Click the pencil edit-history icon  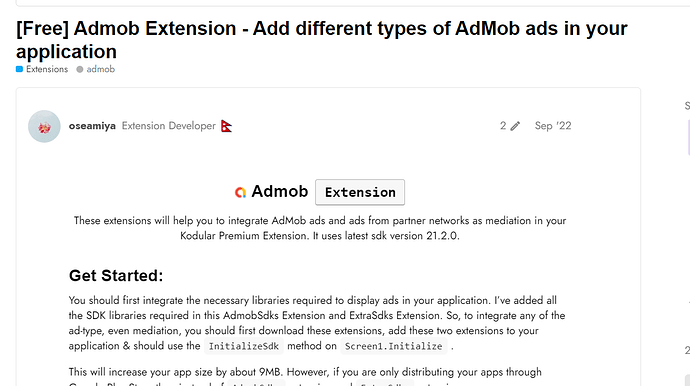tap(515, 126)
